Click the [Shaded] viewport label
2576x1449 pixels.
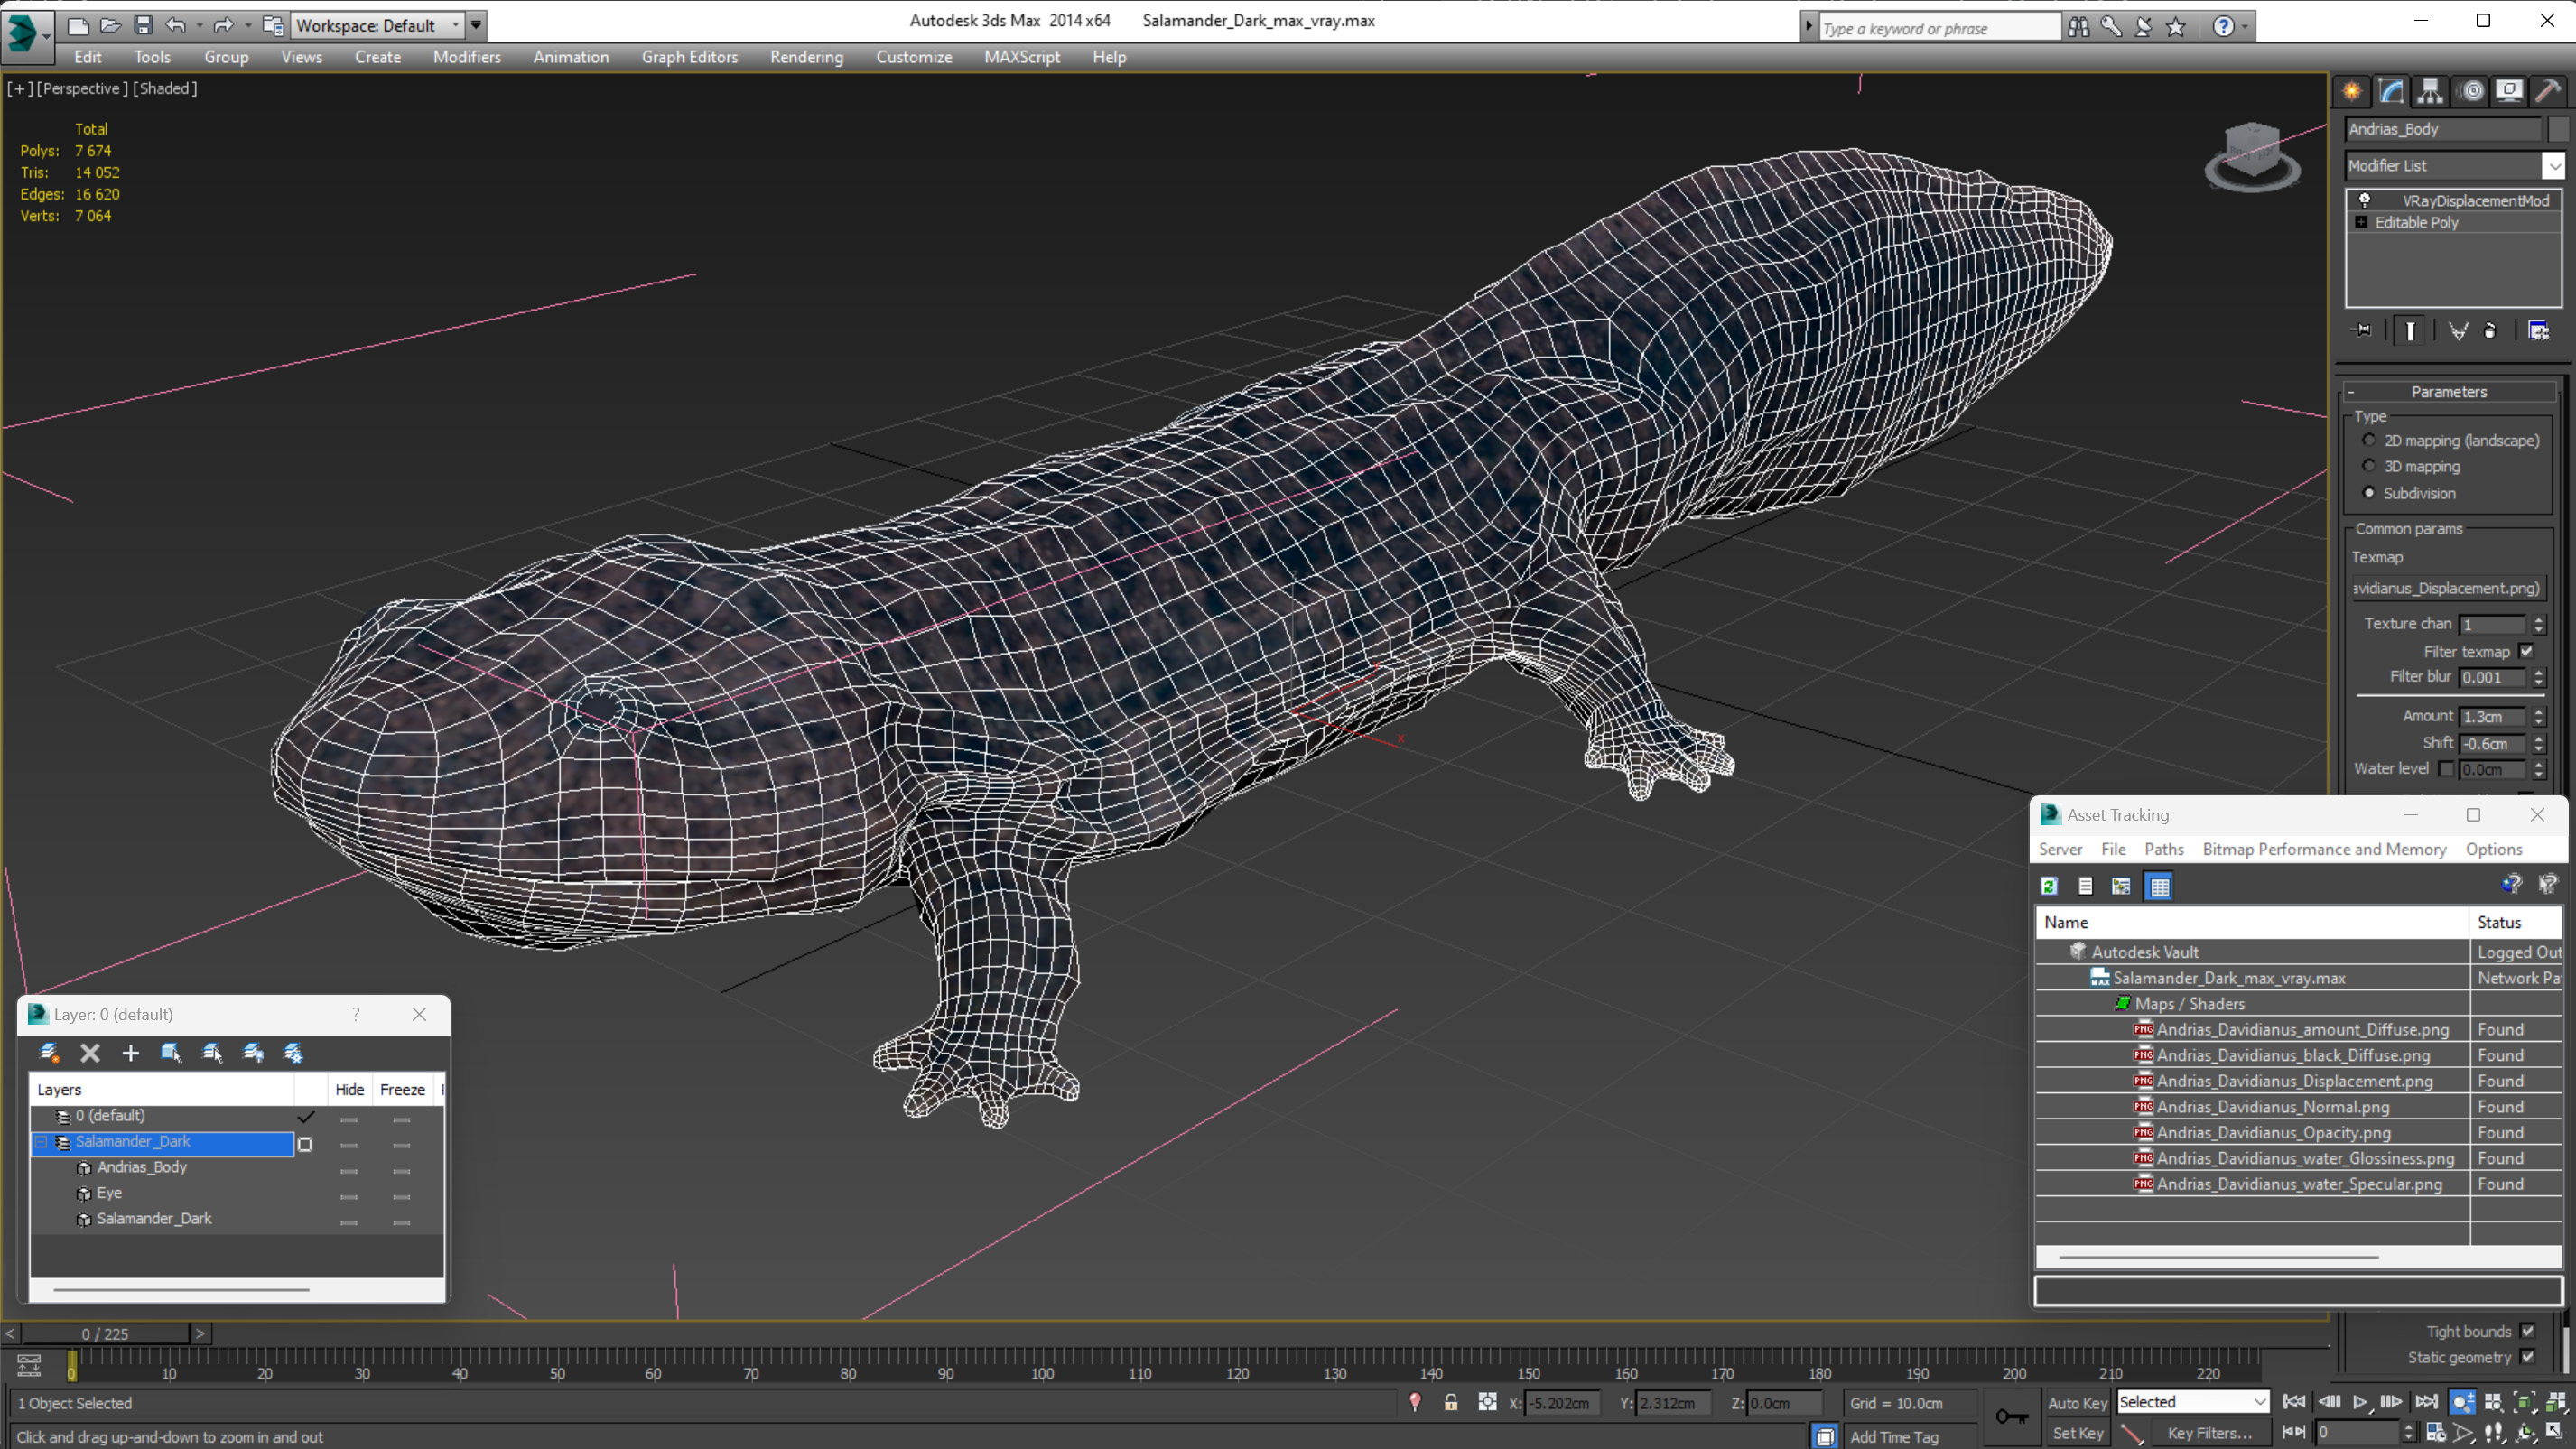[x=165, y=88]
